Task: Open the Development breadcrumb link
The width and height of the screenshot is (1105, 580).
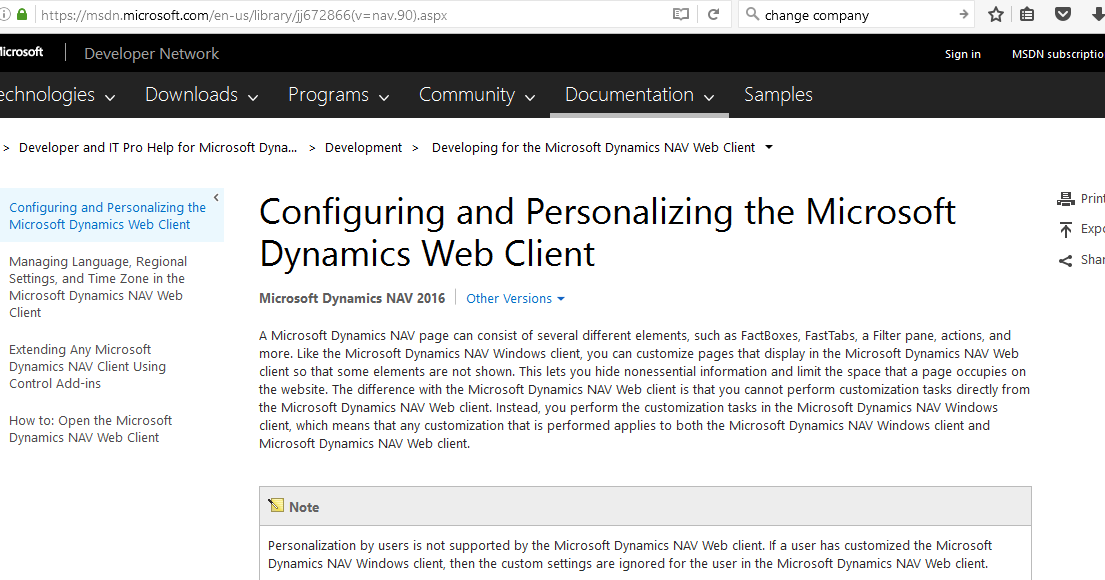Action: point(363,147)
